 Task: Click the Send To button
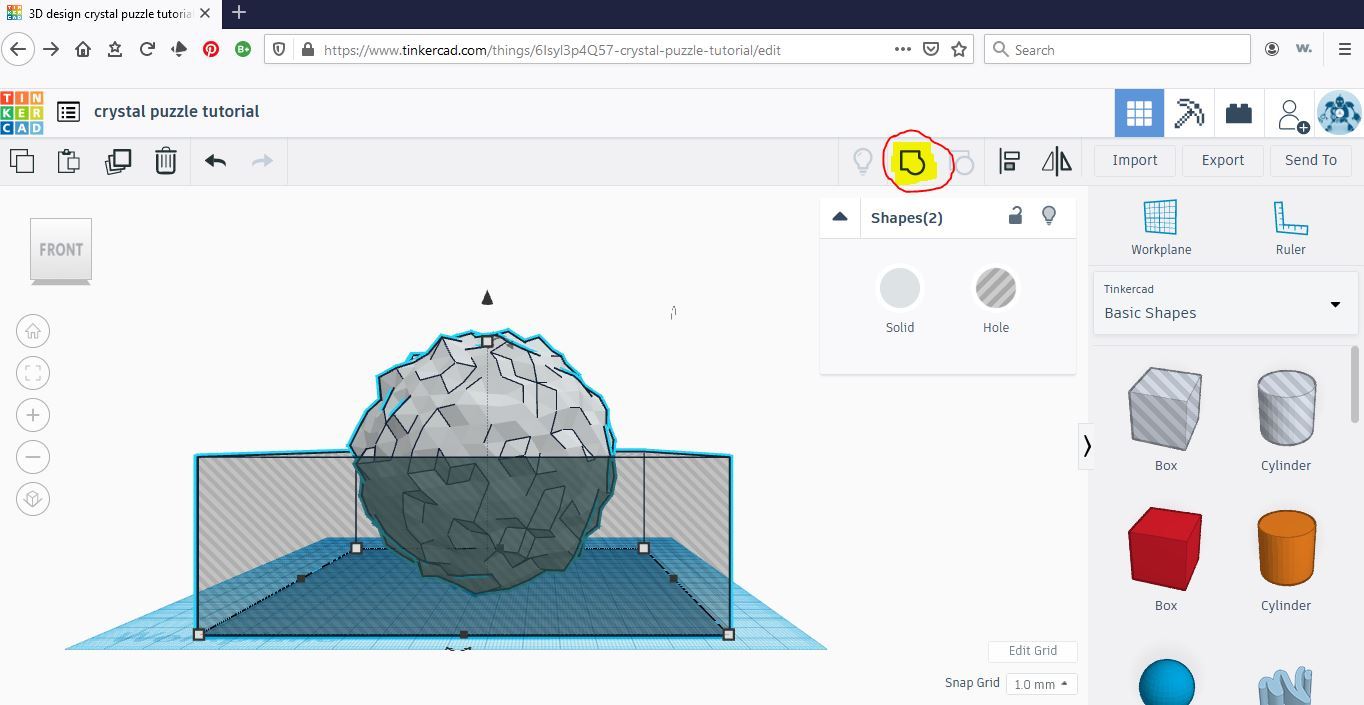coord(1310,160)
